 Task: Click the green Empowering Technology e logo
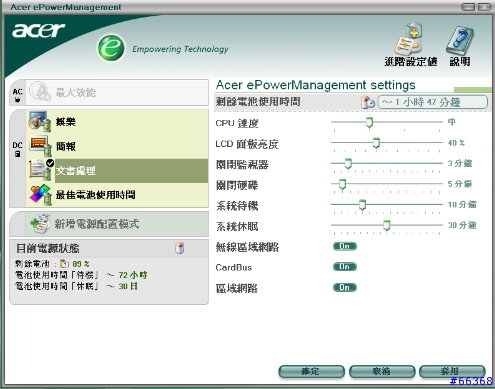tap(111, 48)
